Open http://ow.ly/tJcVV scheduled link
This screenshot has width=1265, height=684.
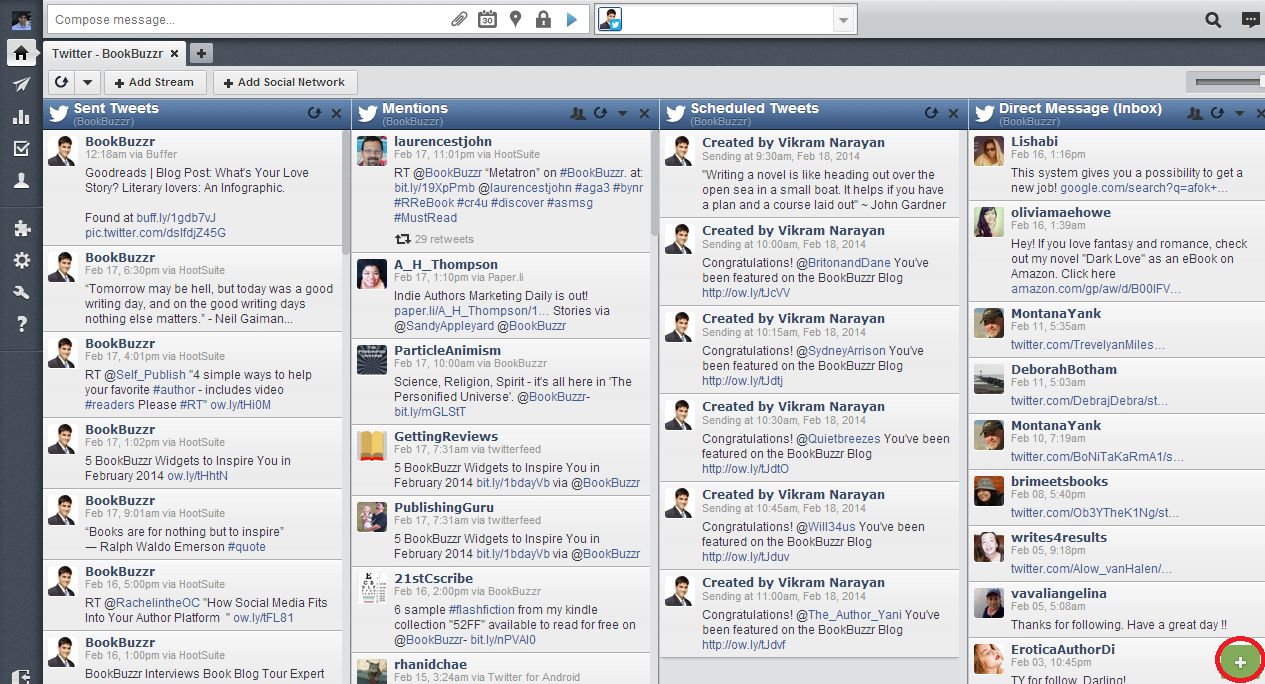click(746, 293)
